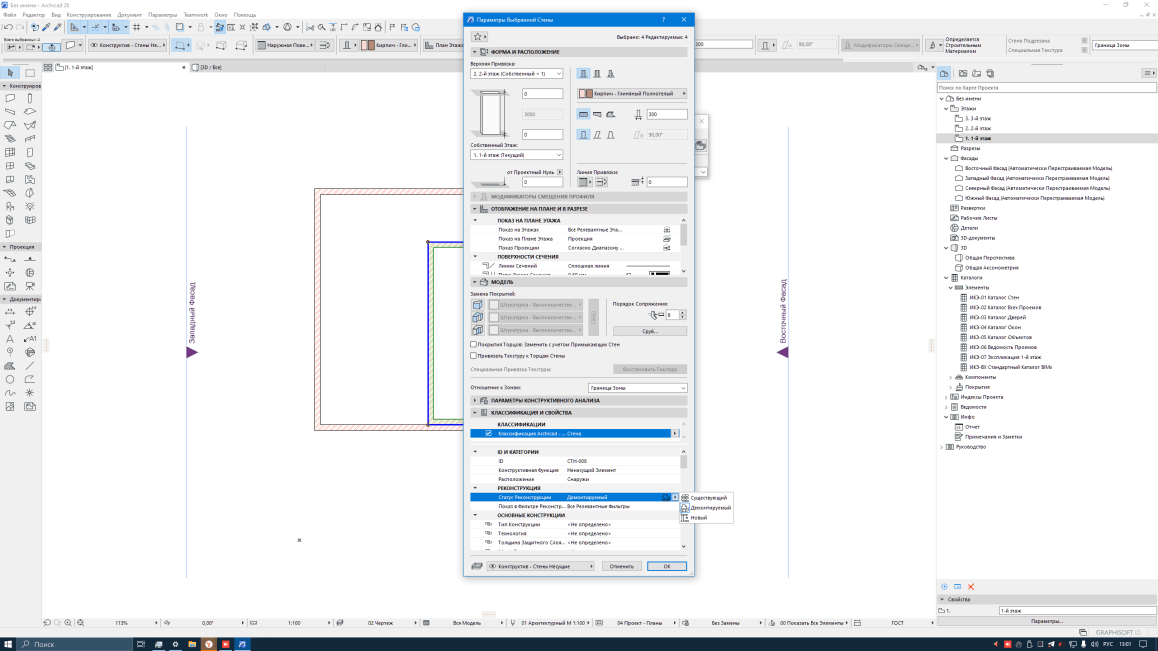Image resolution: width=1158 pixels, height=651 pixels.
Task: Click cut fill pen color swatch
Action: (659, 274)
